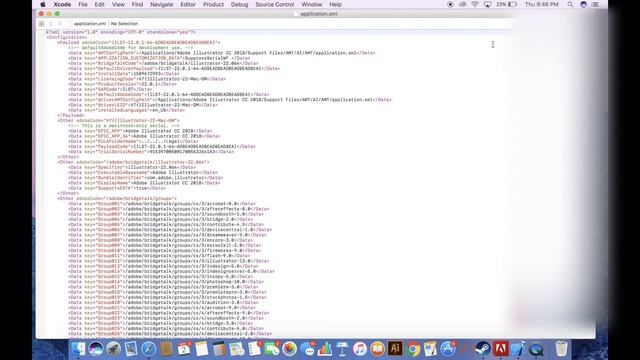Open Adobe Illustrator in the dock
640x360 pixels.
click(x=395, y=349)
